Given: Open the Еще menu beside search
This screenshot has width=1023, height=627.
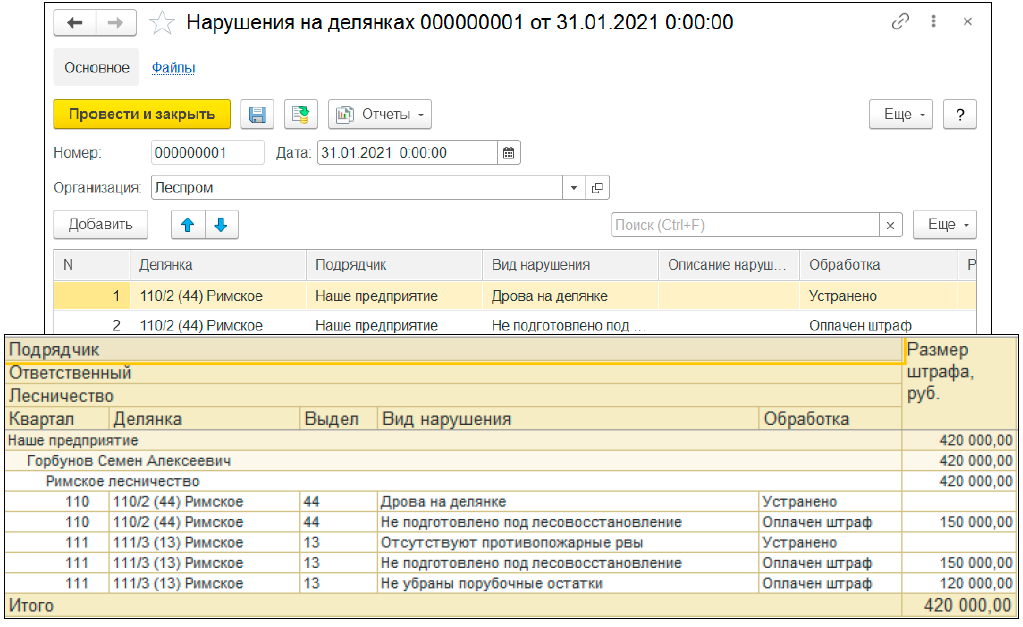Looking at the screenshot, I should pos(944,225).
